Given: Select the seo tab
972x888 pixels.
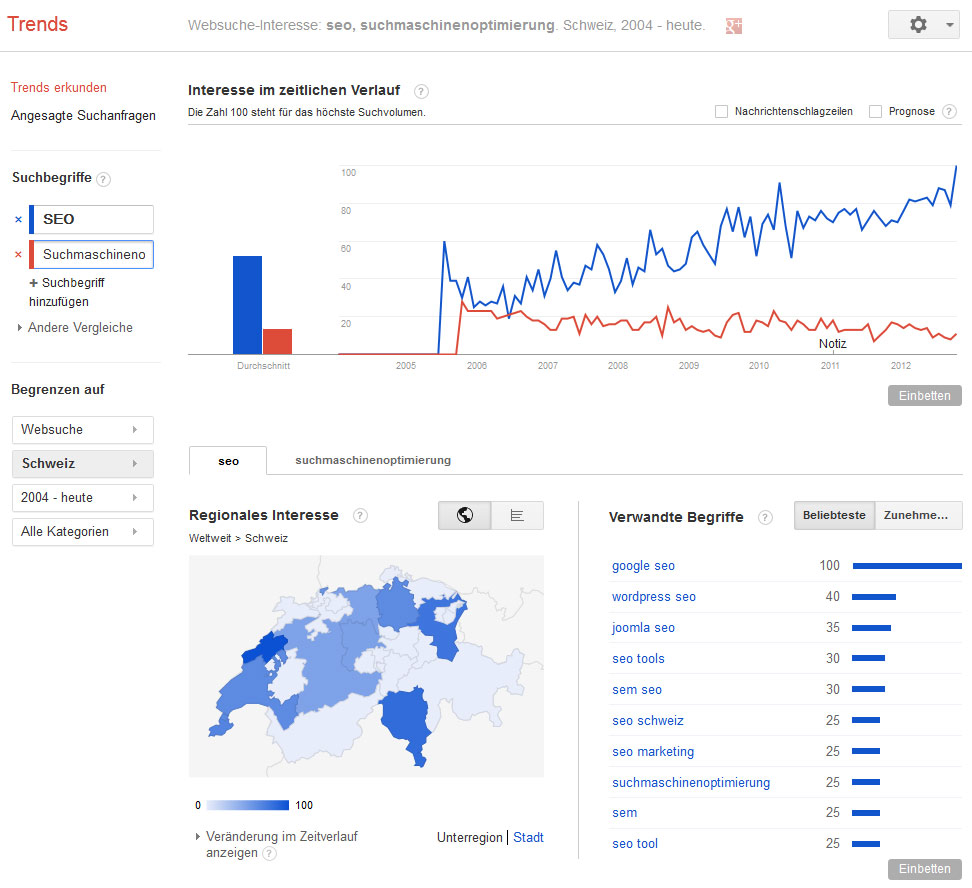Looking at the screenshot, I should coord(228,461).
